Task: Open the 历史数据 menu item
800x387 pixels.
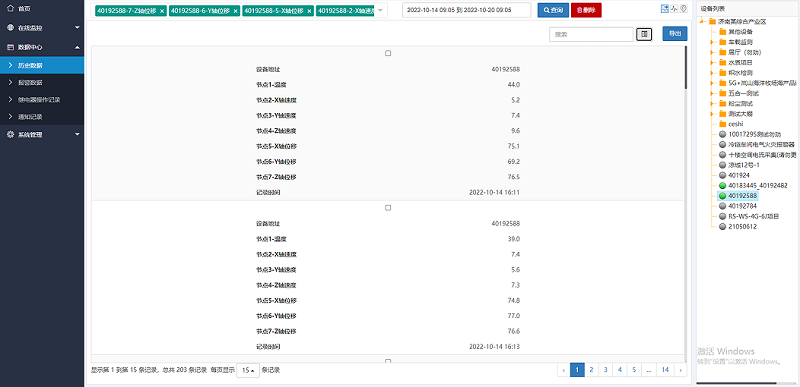Action: coord(42,65)
